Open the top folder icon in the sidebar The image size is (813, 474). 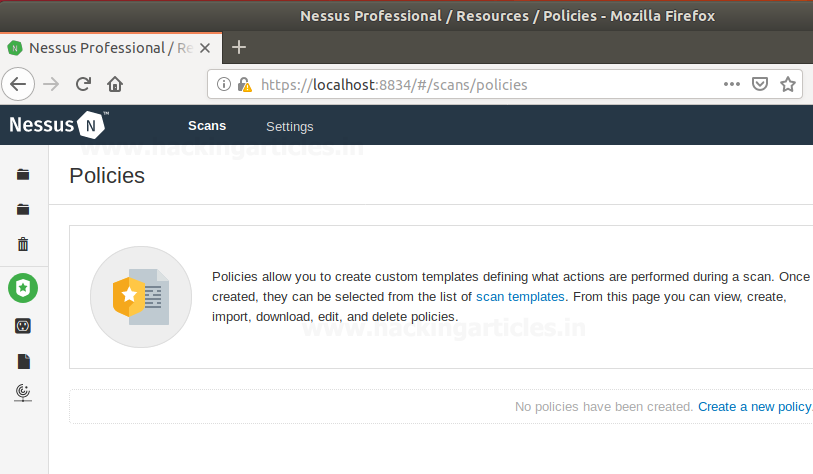coord(23,174)
